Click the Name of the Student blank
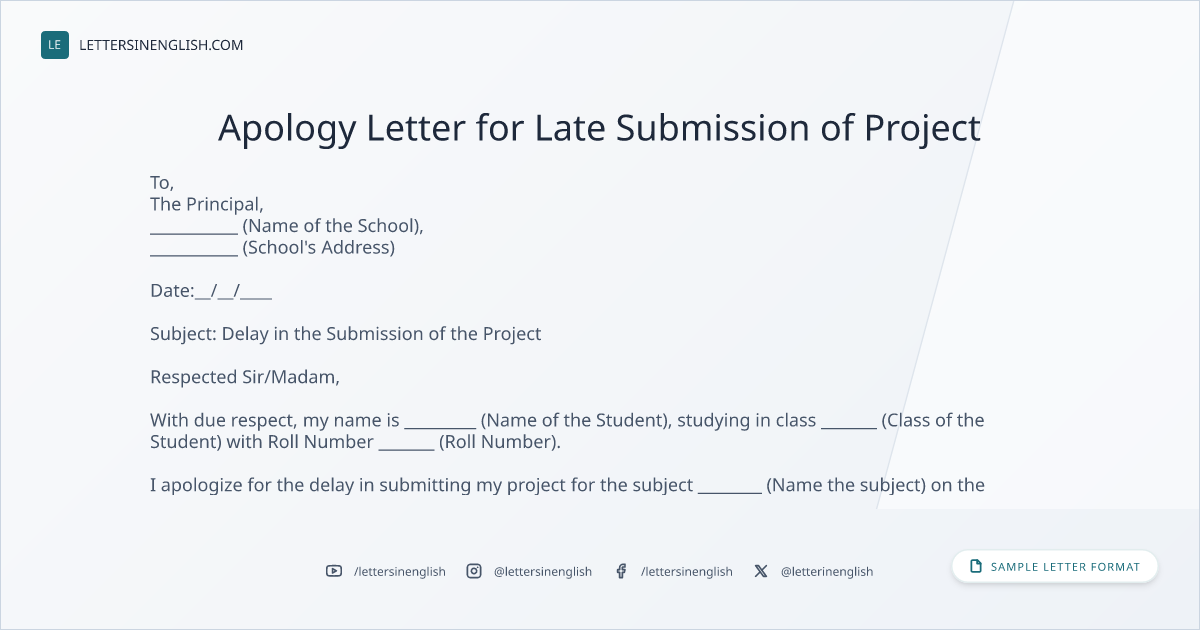The width and height of the screenshot is (1200, 630). [440, 427]
